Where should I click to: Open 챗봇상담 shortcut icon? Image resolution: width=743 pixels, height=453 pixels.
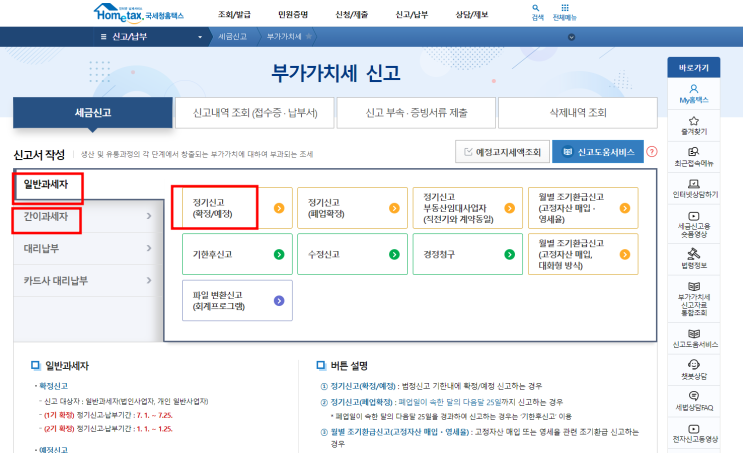pos(694,364)
